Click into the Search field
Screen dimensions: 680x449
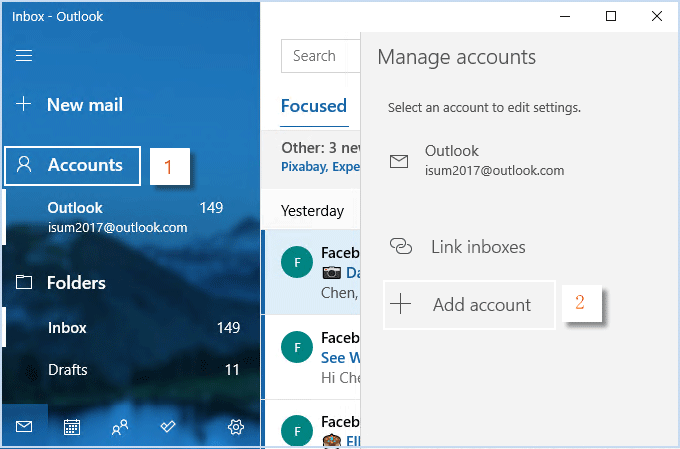(x=320, y=56)
